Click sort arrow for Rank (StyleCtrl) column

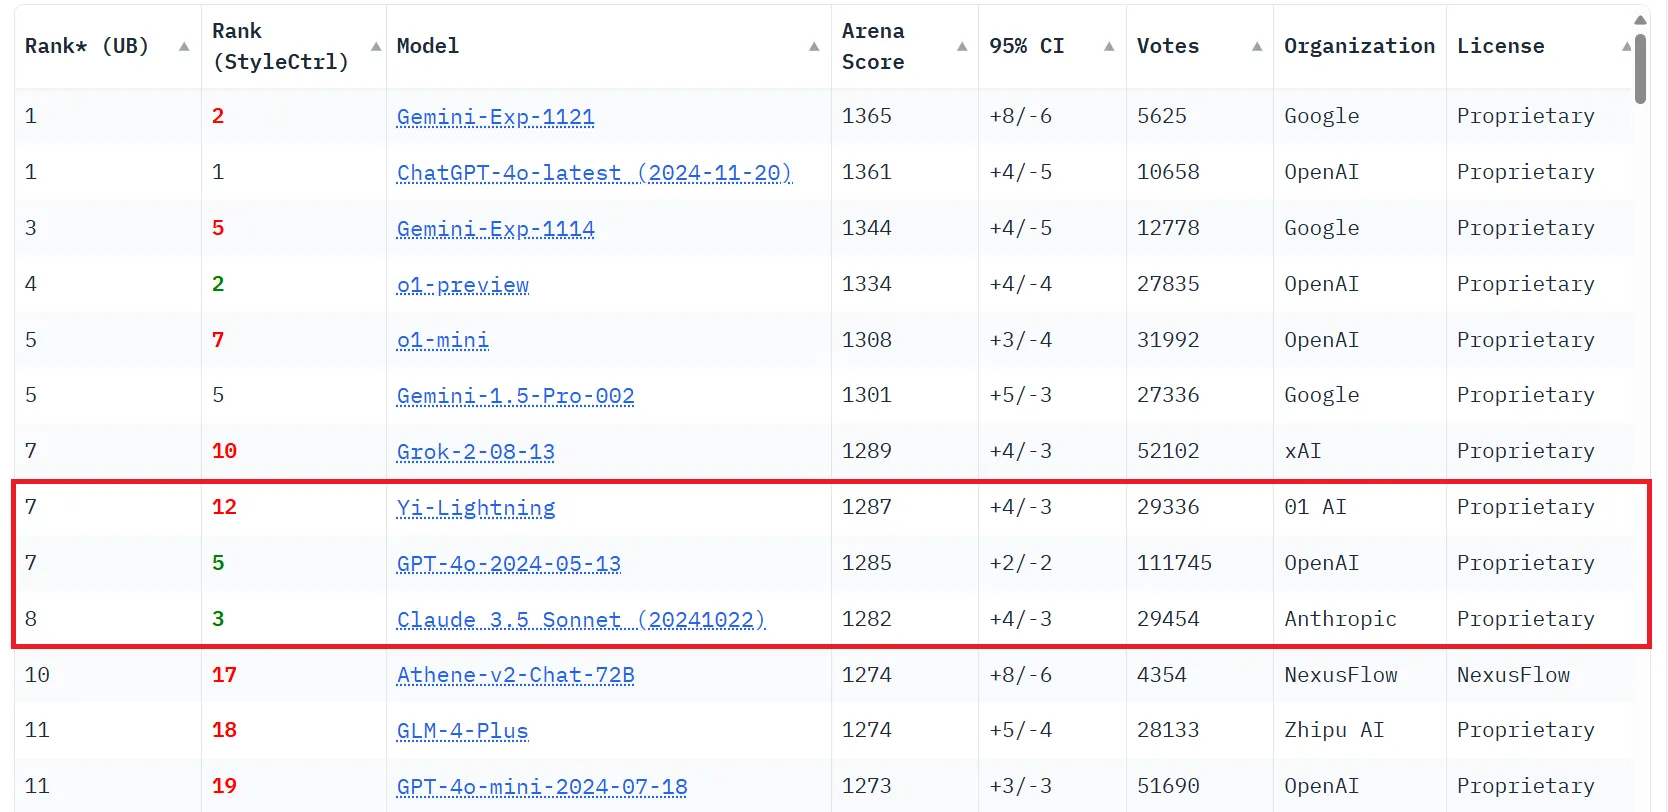(x=376, y=47)
